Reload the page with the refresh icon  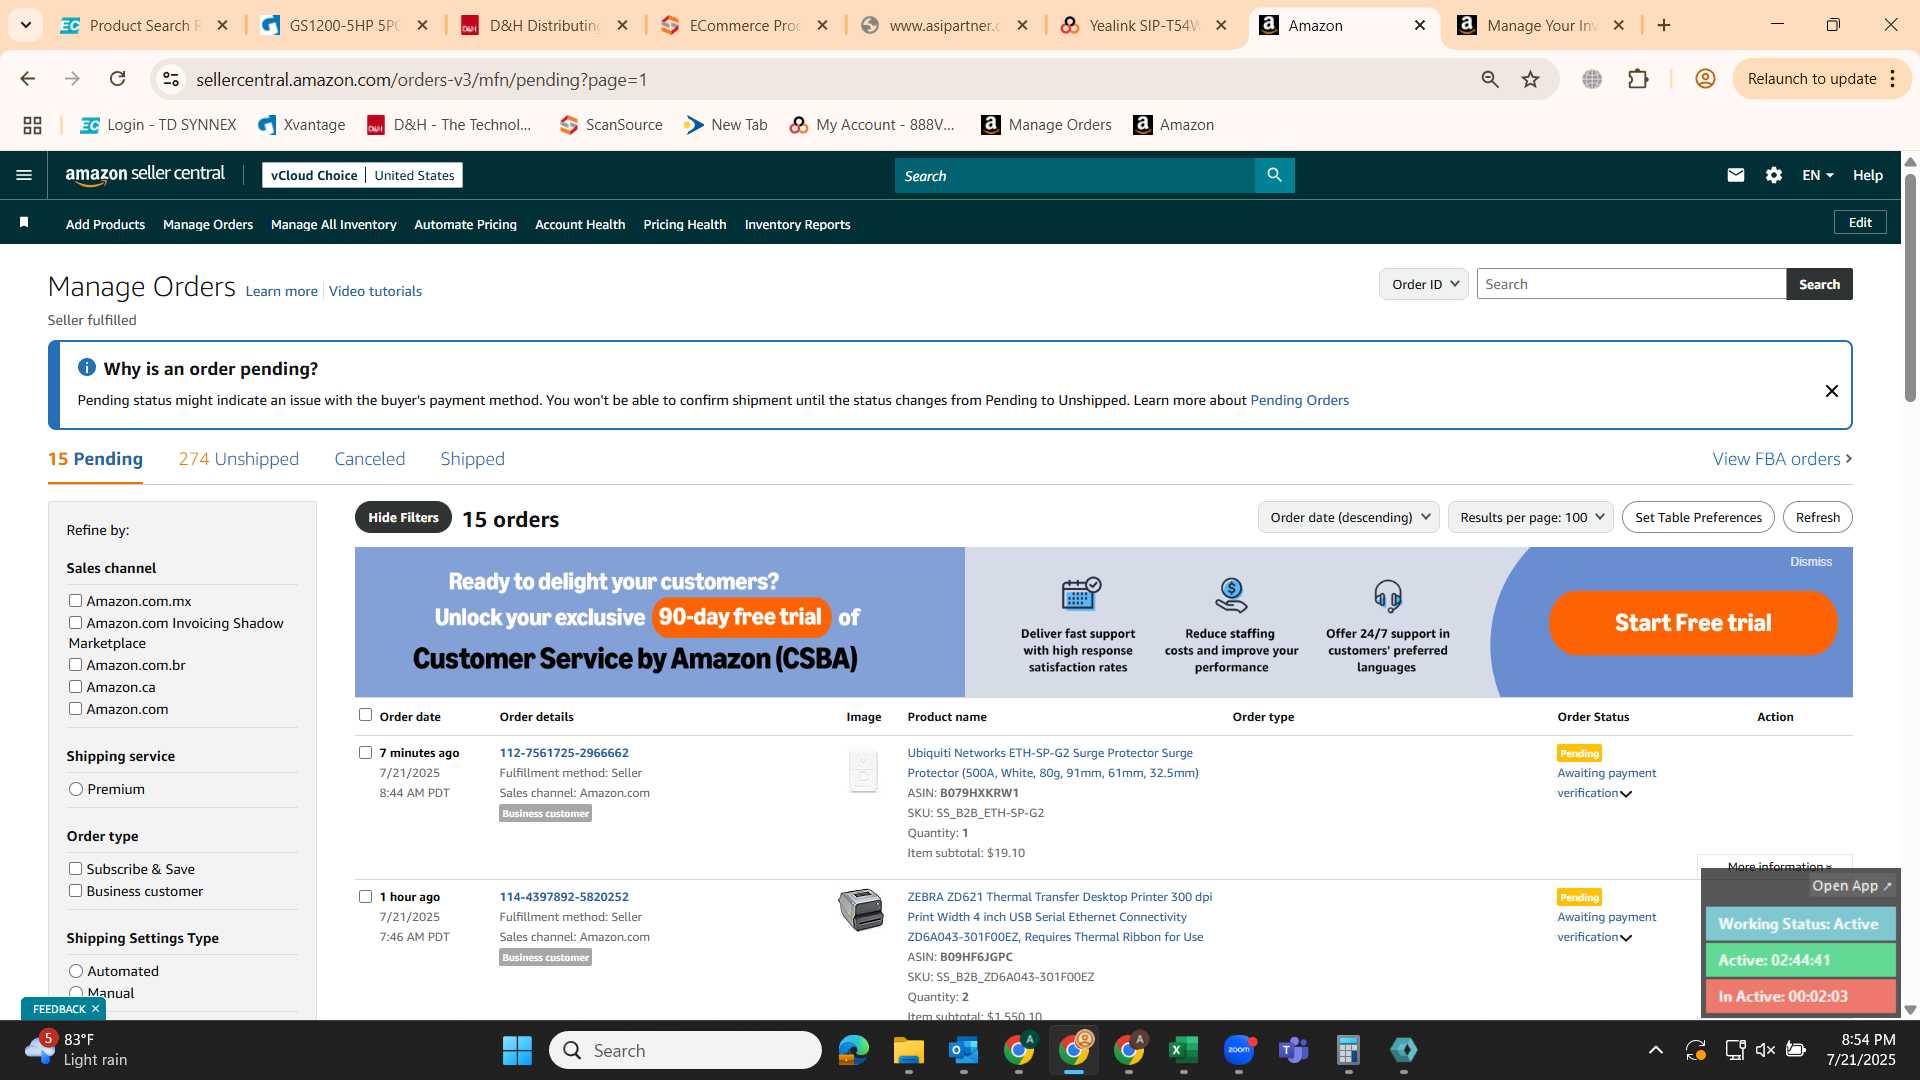pyautogui.click(x=118, y=79)
